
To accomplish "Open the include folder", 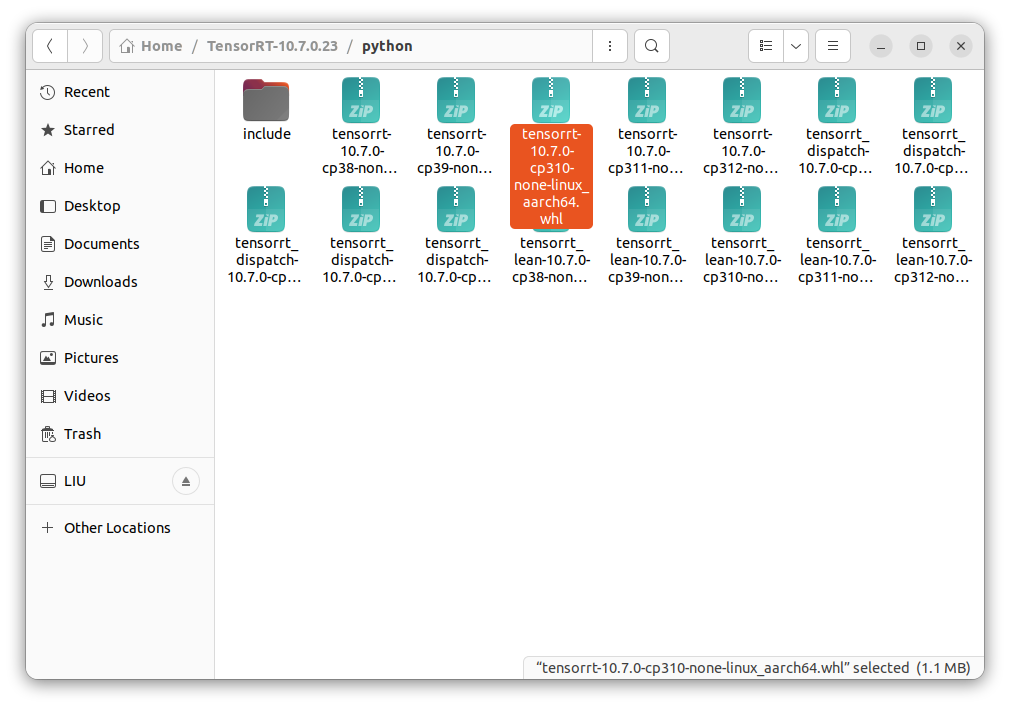I will 266,100.
